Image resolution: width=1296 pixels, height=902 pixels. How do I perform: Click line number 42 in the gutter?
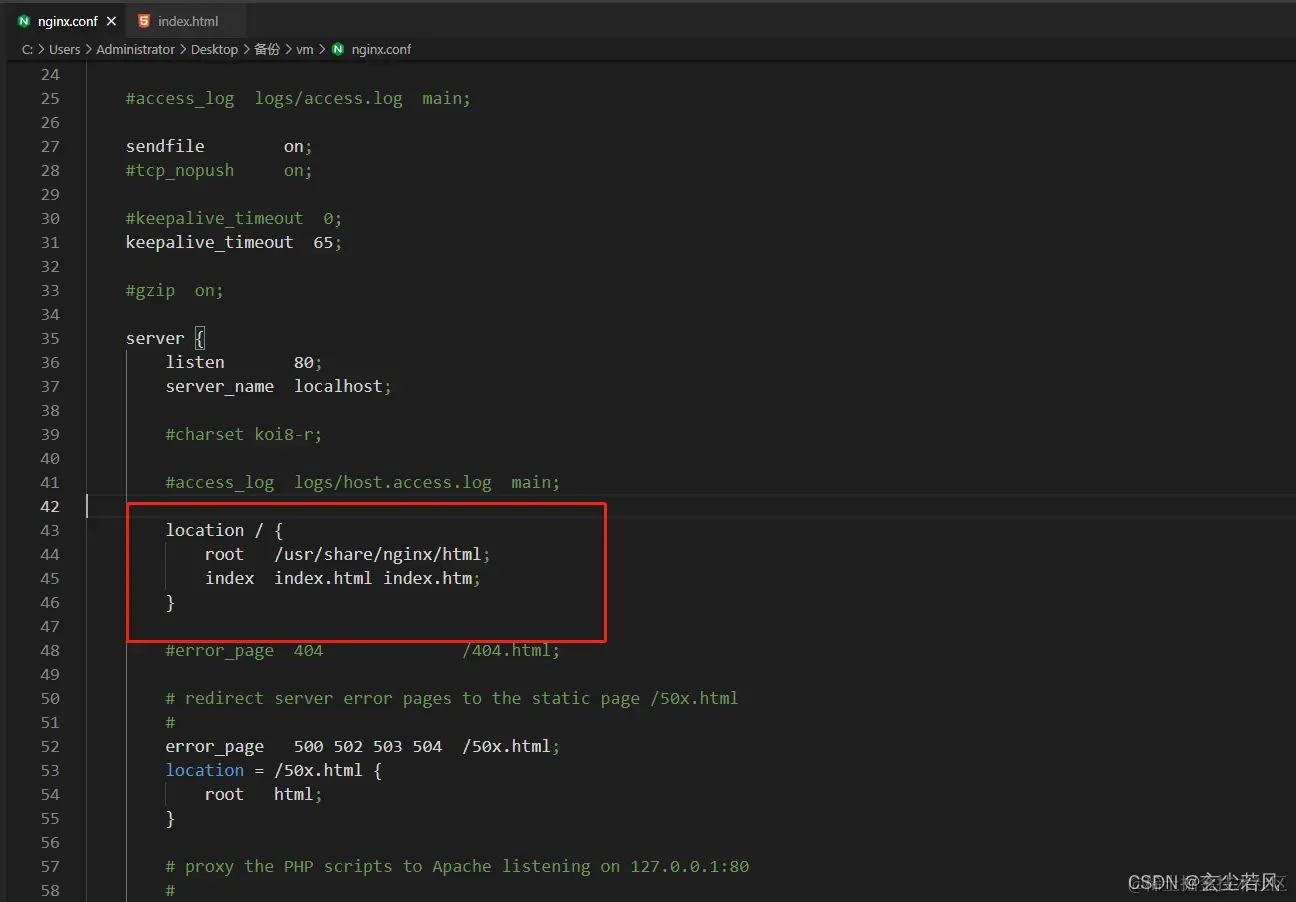pos(50,506)
